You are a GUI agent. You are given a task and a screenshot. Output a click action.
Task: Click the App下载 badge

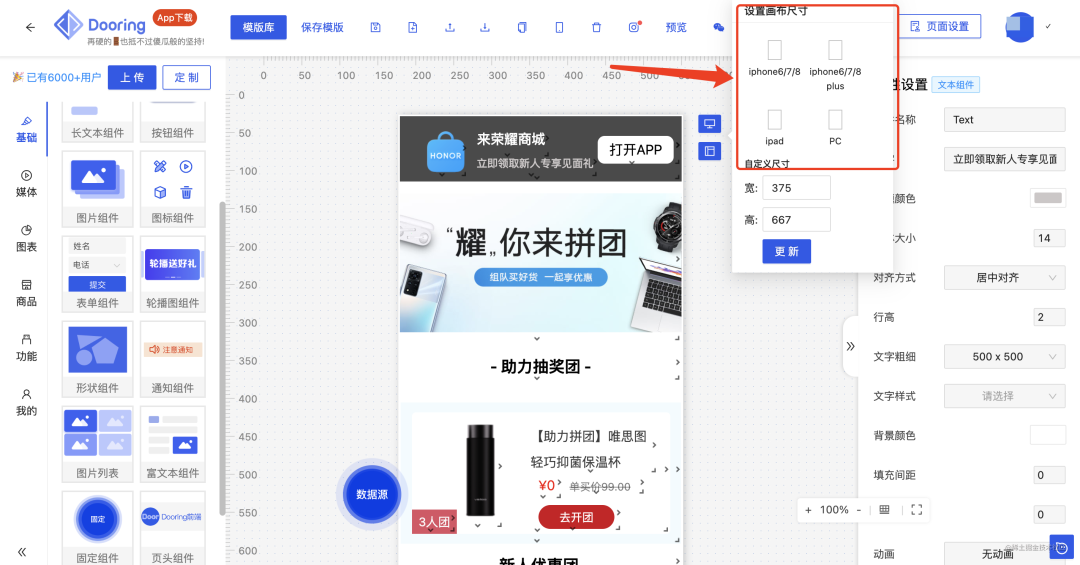[175, 18]
